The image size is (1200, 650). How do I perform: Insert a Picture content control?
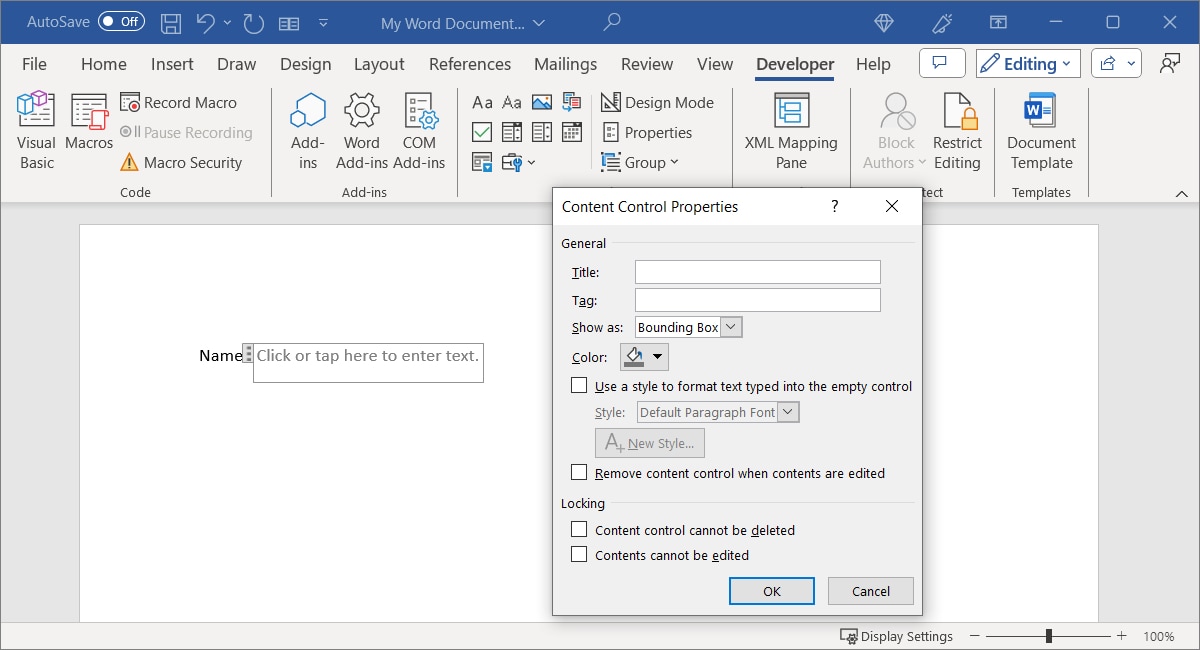pos(541,102)
